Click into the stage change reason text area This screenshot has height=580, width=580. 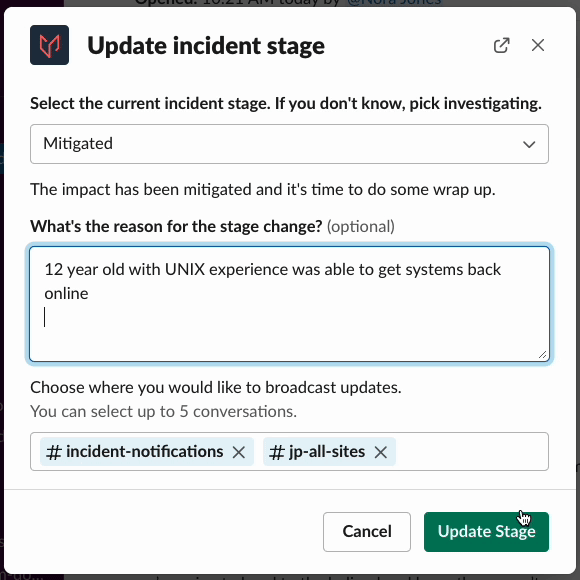[x=289, y=304]
